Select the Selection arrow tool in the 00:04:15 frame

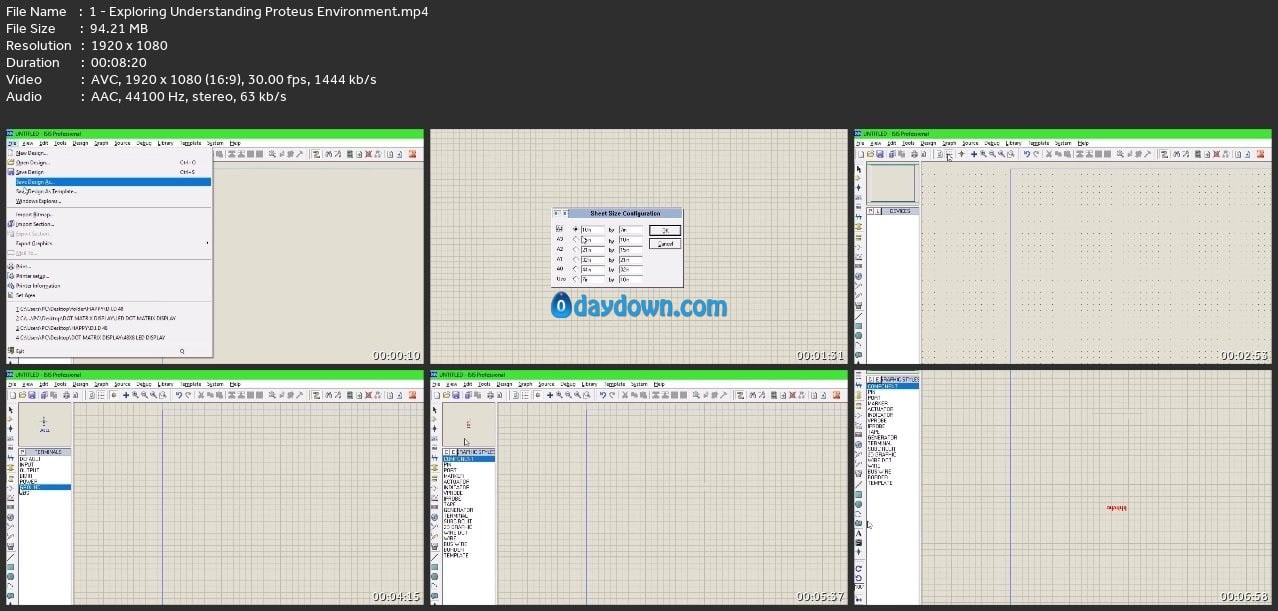pos(11,409)
